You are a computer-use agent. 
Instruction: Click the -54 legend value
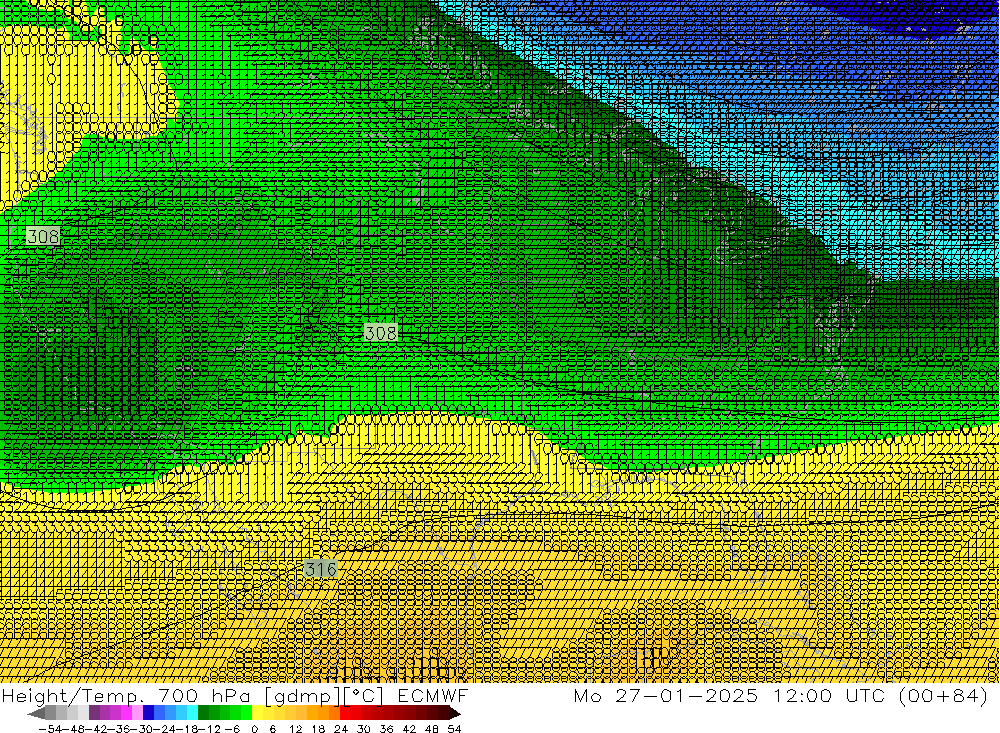(x=50, y=729)
